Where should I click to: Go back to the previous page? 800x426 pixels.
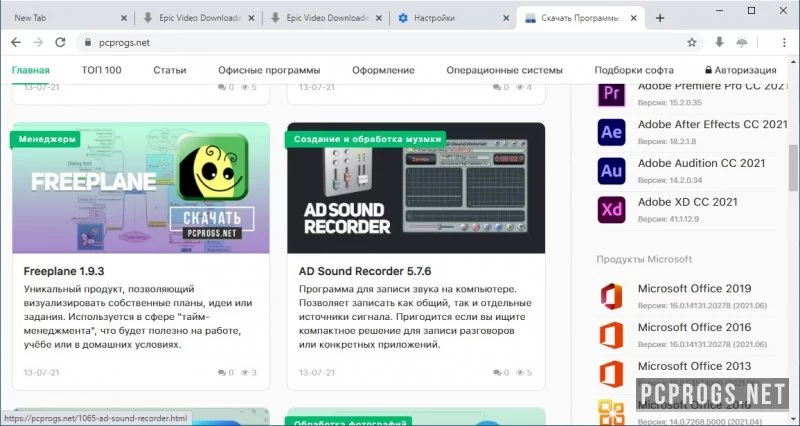click(x=16, y=42)
